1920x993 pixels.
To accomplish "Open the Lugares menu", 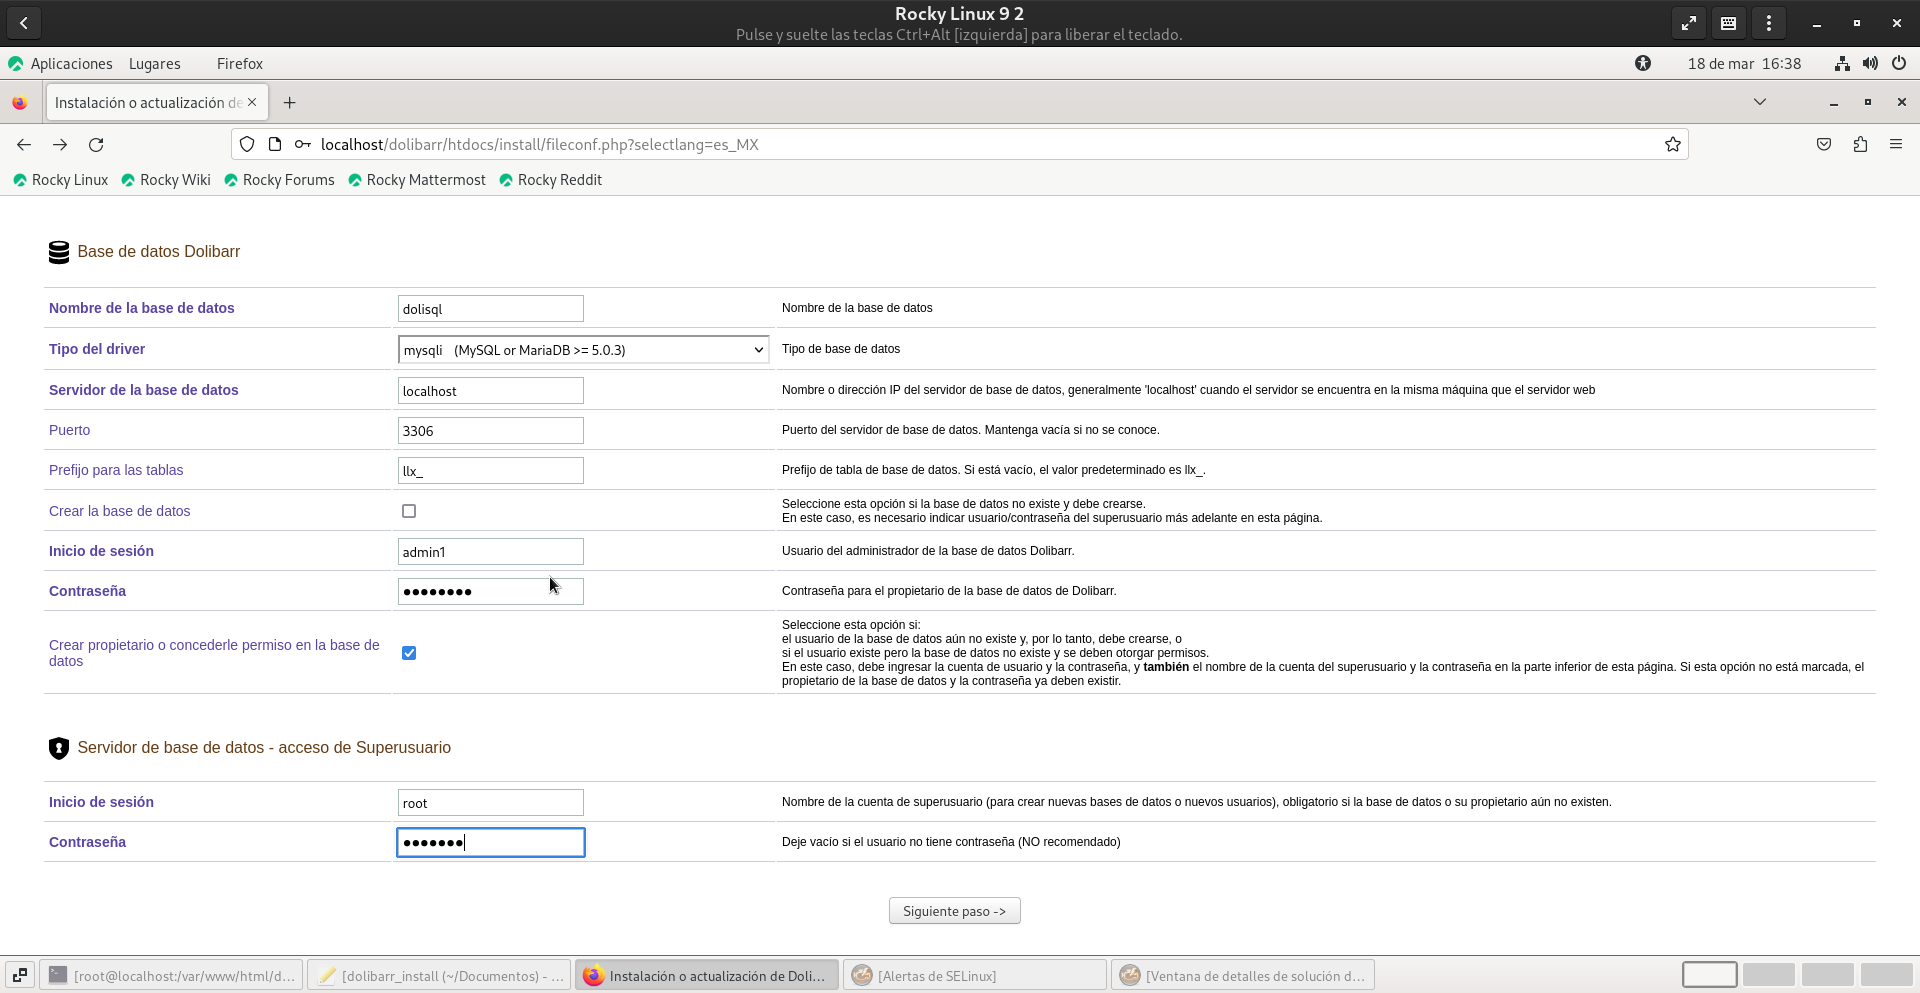I will tap(155, 64).
